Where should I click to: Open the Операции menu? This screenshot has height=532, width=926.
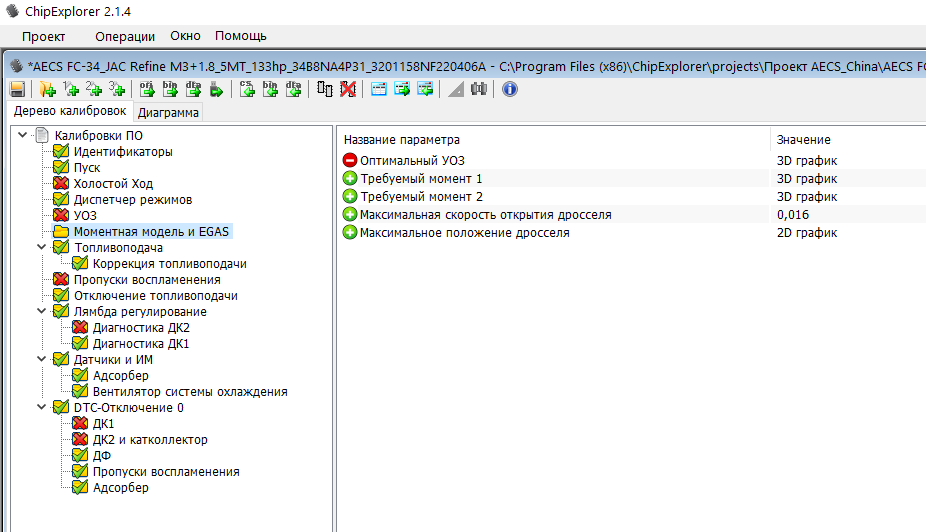(x=125, y=36)
